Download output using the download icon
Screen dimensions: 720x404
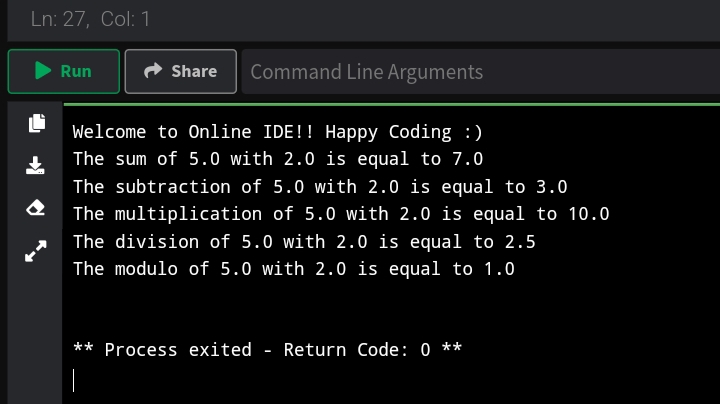(35, 165)
